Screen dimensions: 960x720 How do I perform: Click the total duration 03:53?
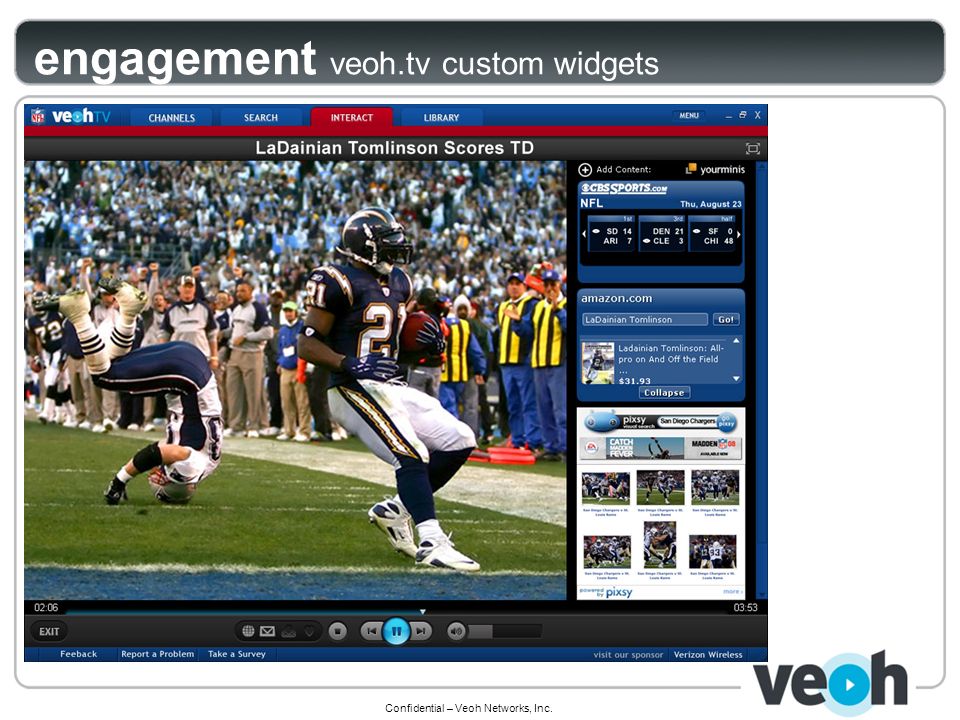click(745, 607)
